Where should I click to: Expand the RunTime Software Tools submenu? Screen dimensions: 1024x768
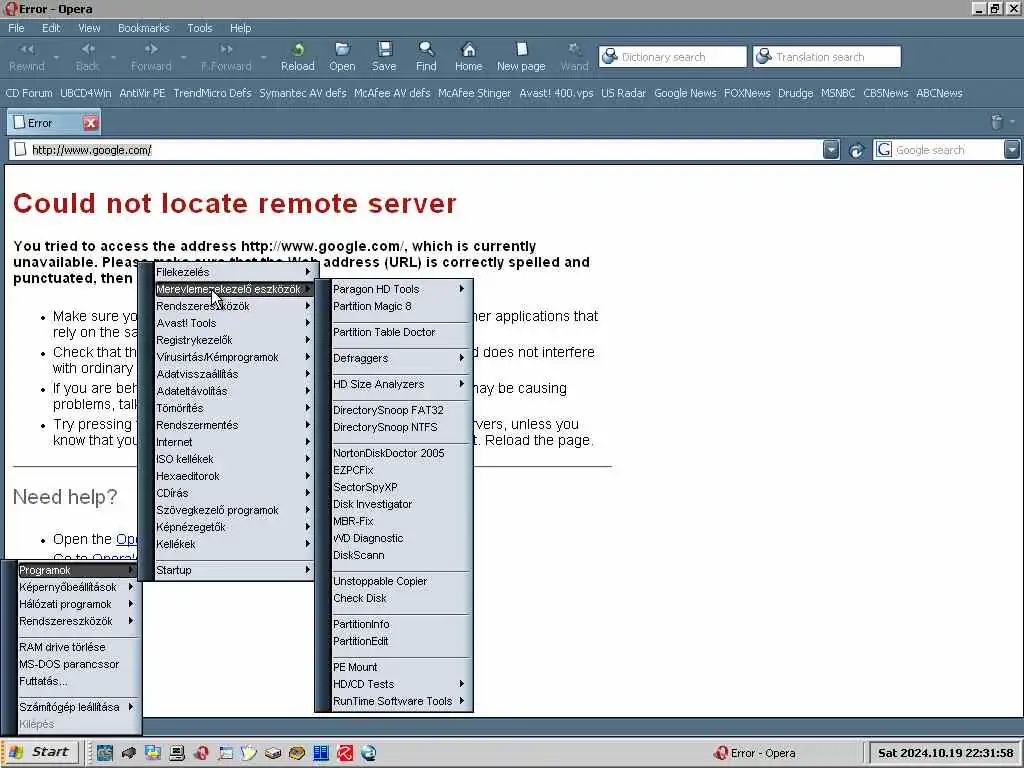tap(401, 701)
